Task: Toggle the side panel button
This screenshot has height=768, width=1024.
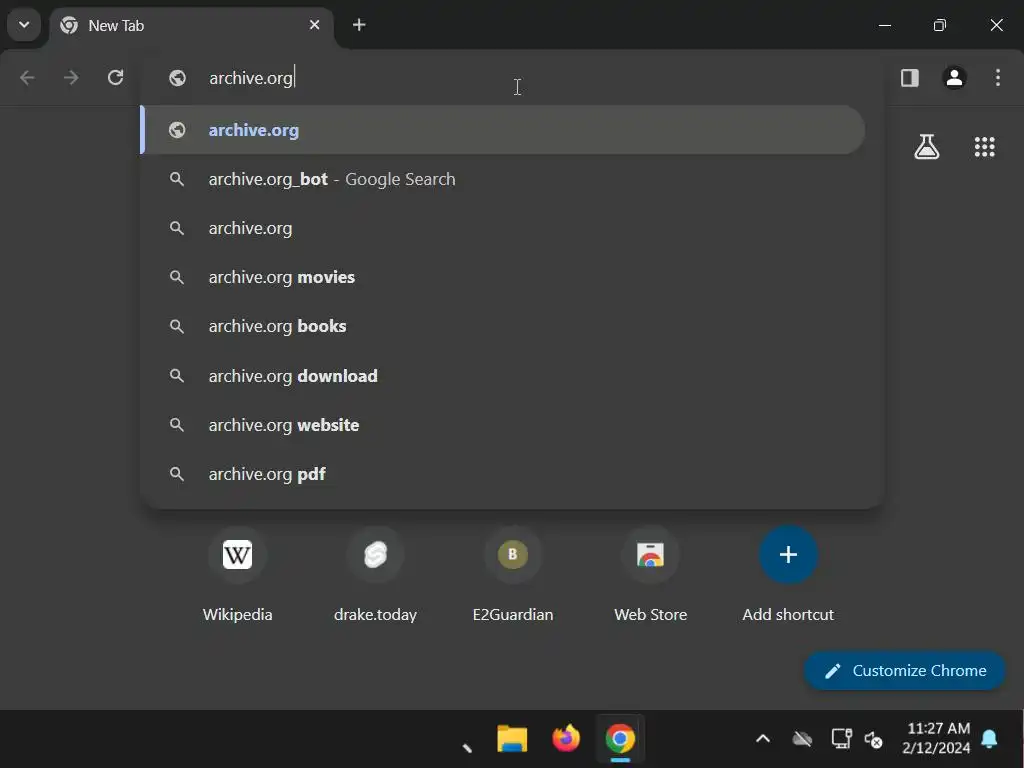Action: pos(910,78)
